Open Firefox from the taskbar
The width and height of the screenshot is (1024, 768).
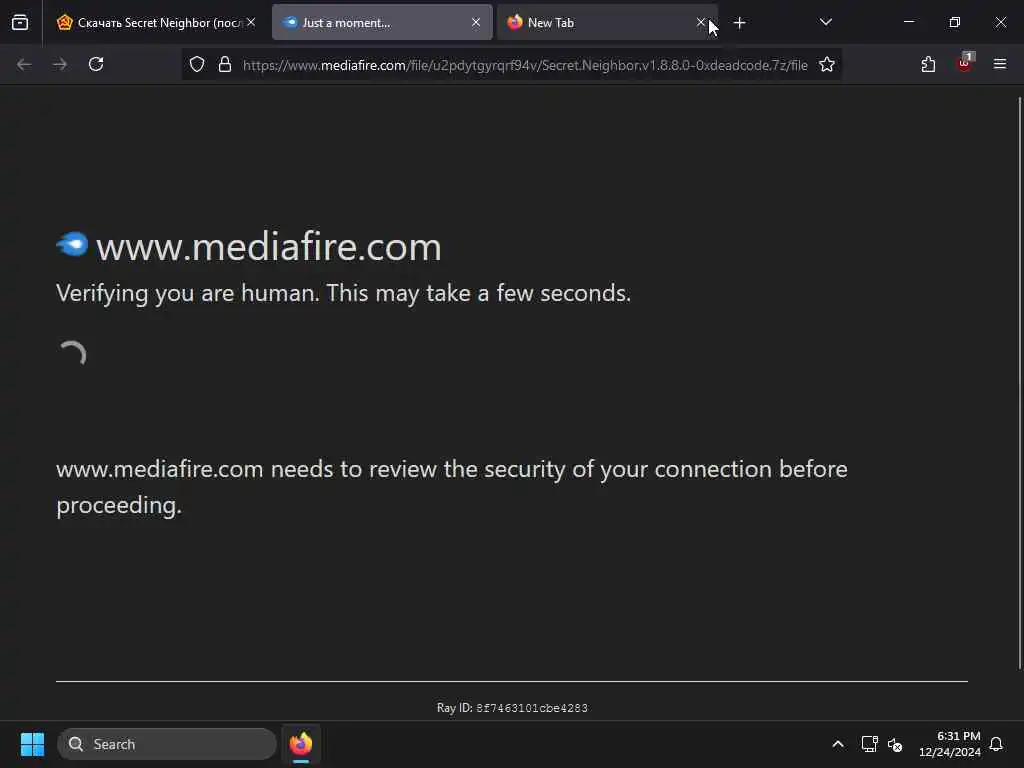point(301,744)
